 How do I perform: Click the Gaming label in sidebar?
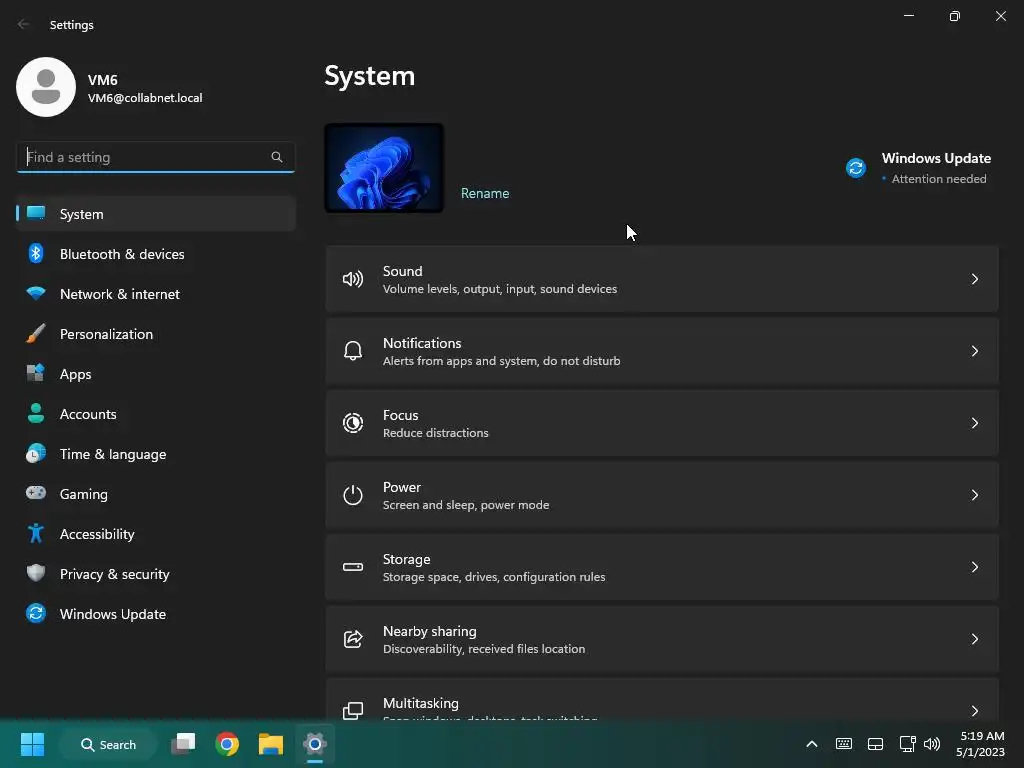(84, 494)
